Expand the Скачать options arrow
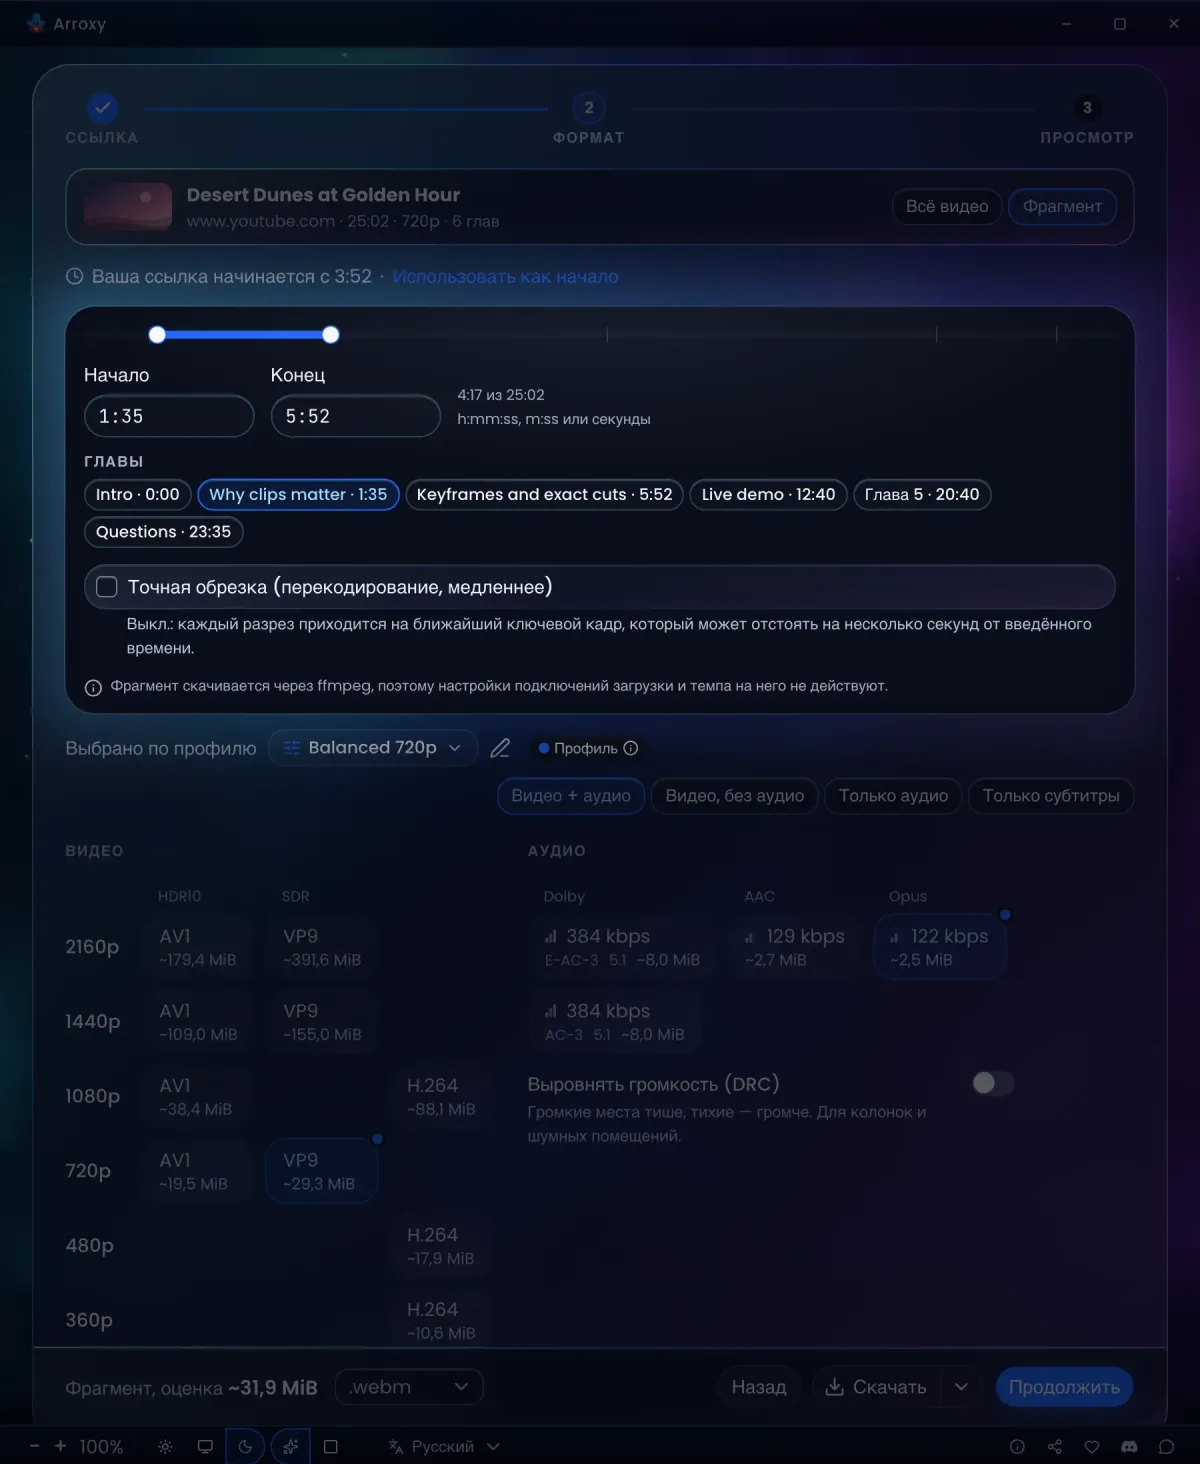Screen dimensions: 1200x1464 pos(961,1387)
